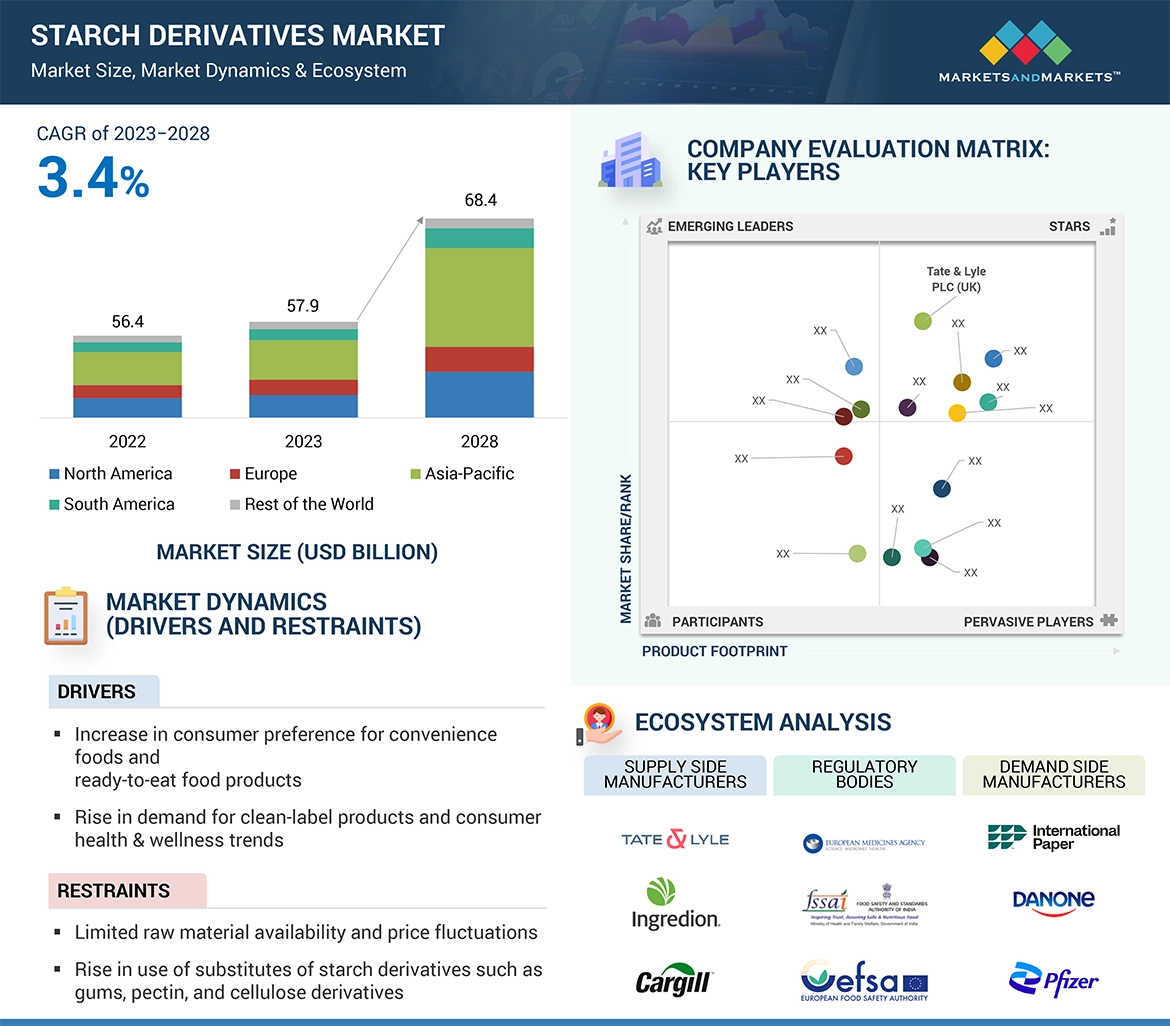Image resolution: width=1170 pixels, height=1026 pixels.
Task: Click the International Paper logo
Action: pyautogui.click(x=1053, y=838)
